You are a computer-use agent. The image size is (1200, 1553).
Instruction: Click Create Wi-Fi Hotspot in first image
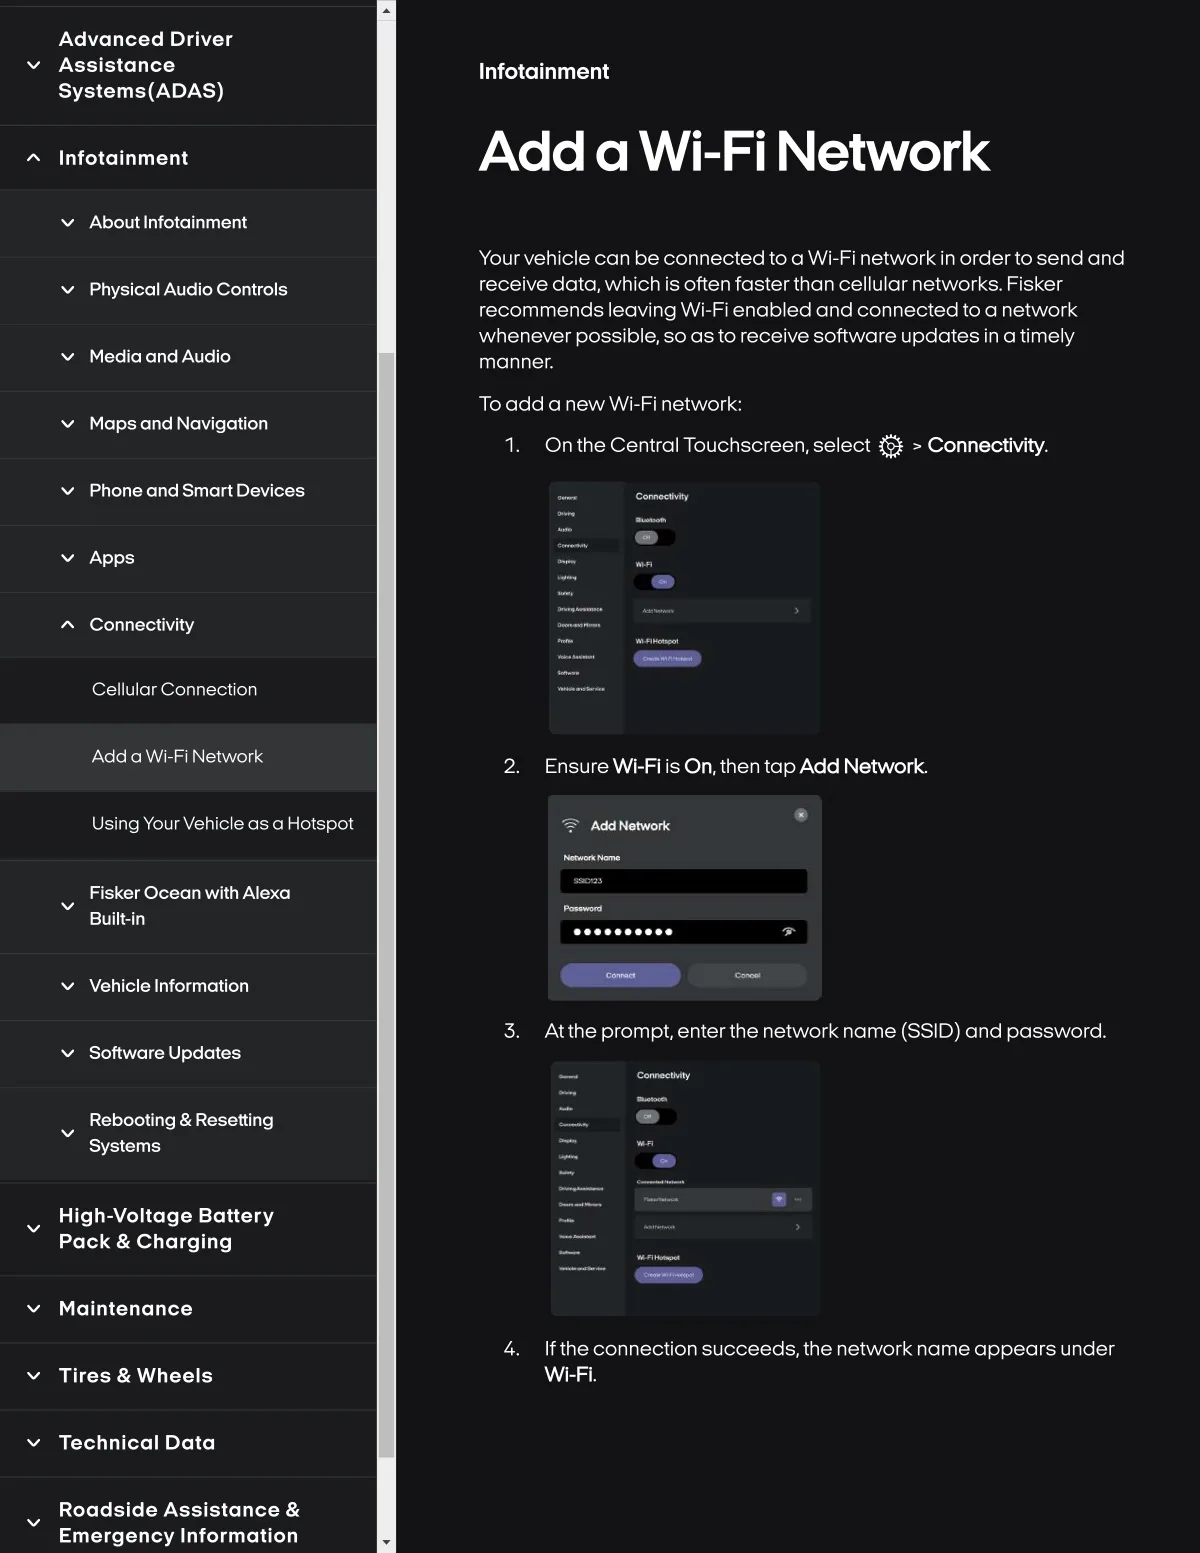pyautogui.click(x=667, y=659)
